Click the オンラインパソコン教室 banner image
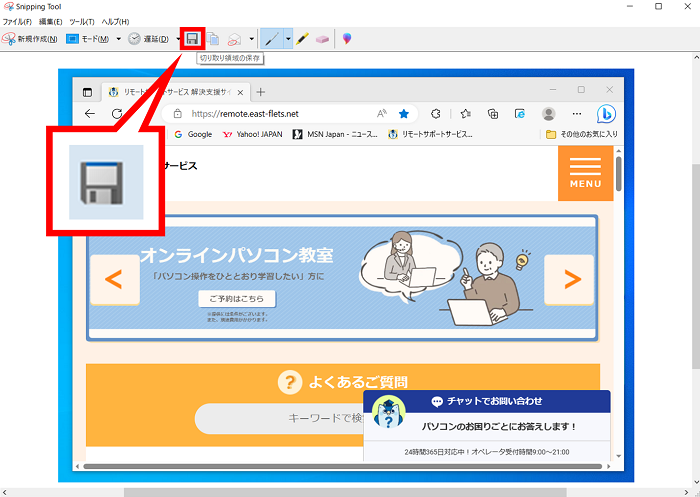Viewport: 700px width, 497px height. tap(342, 278)
